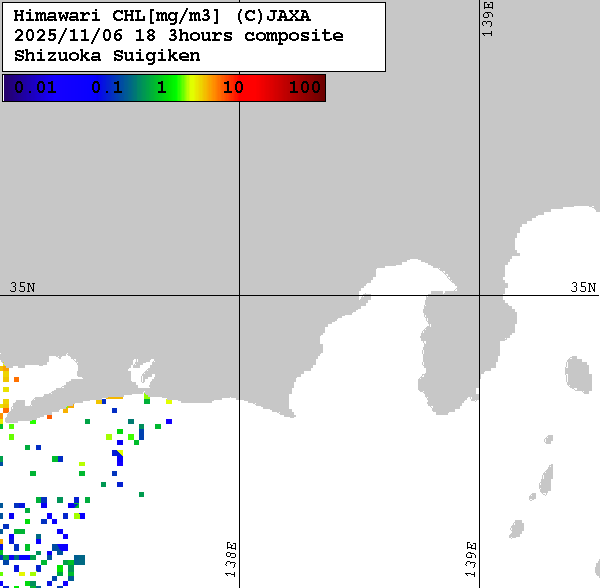600x588 pixels.
Task: Click the southernmost small island
Action: tap(517, 529)
